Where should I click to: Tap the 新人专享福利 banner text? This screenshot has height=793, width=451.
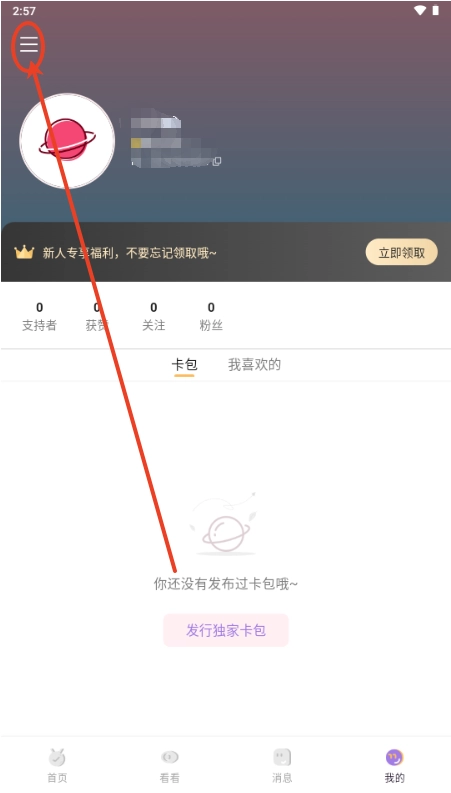click(x=129, y=253)
